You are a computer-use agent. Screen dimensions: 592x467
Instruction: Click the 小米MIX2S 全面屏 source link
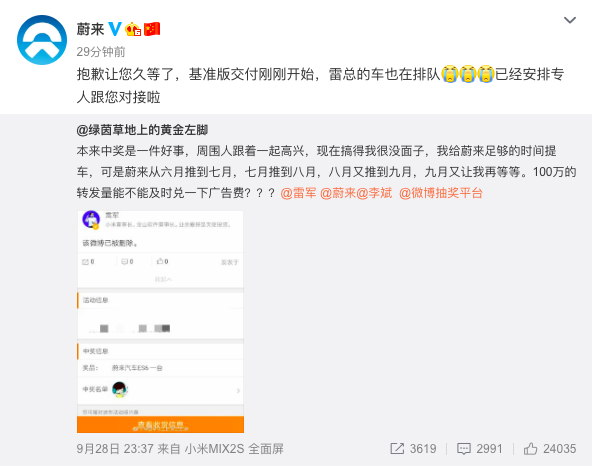pos(234,449)
